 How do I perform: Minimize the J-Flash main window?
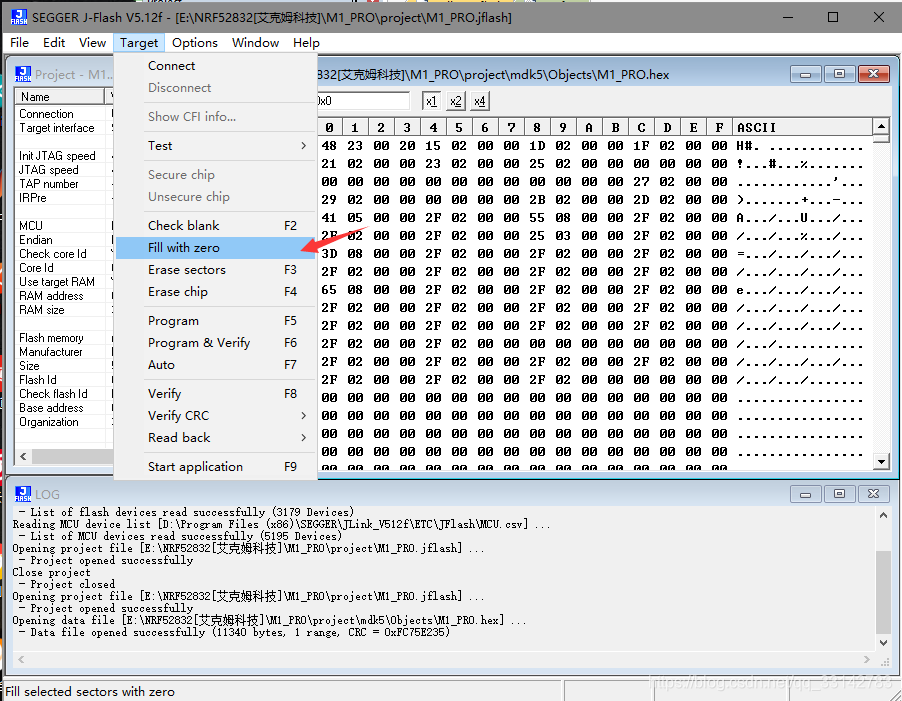pyautogui.click(x=788, y=17)
